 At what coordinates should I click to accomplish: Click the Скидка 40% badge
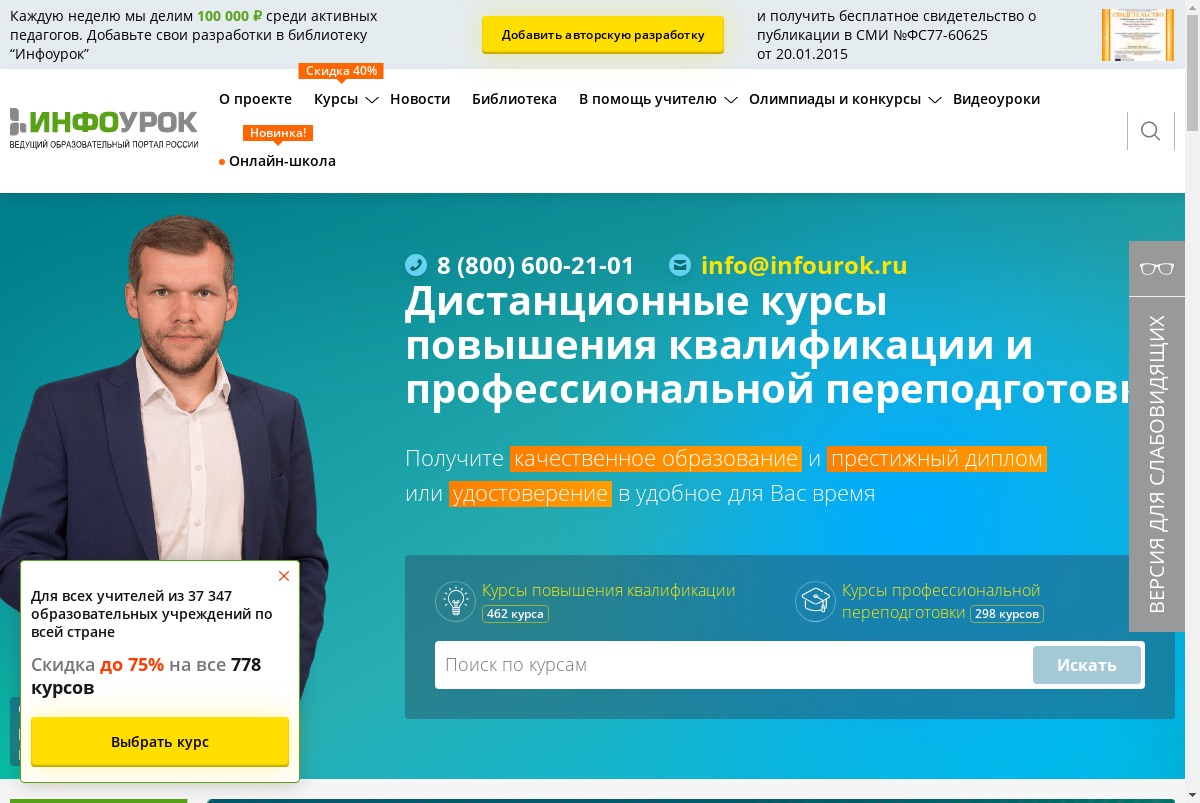point(341,71)
